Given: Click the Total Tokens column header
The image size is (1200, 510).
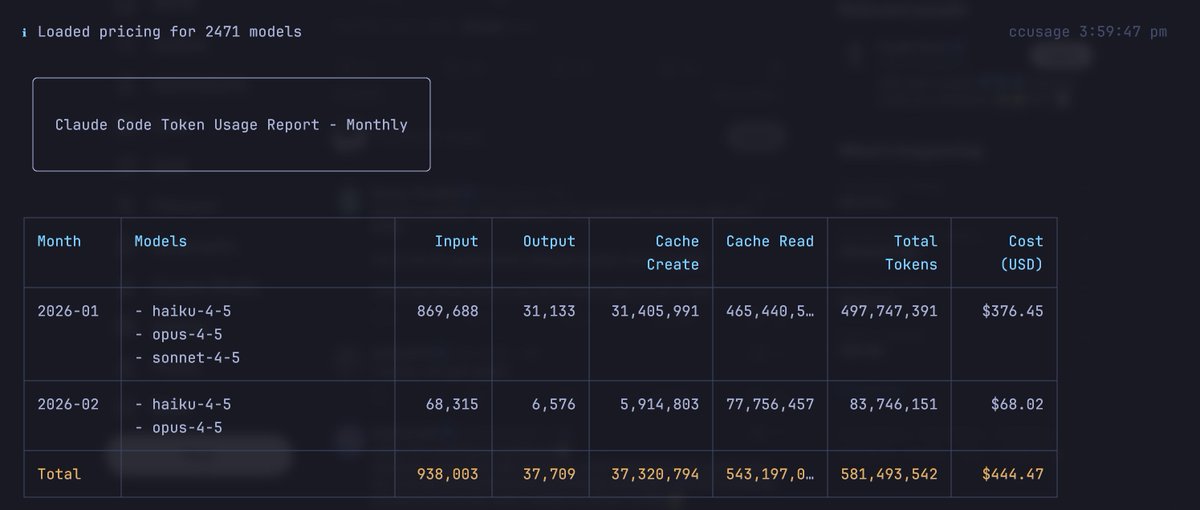Looking at the screenshot, I should 911,253.
